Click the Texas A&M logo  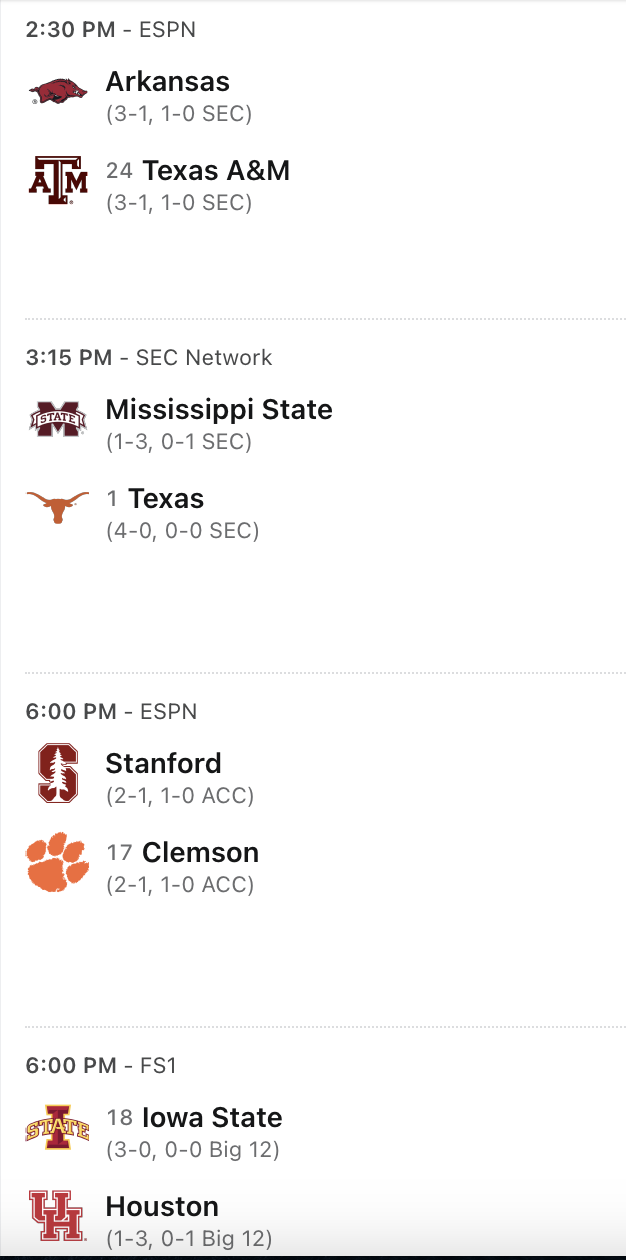pyautogui.click(x=57, y=180)
